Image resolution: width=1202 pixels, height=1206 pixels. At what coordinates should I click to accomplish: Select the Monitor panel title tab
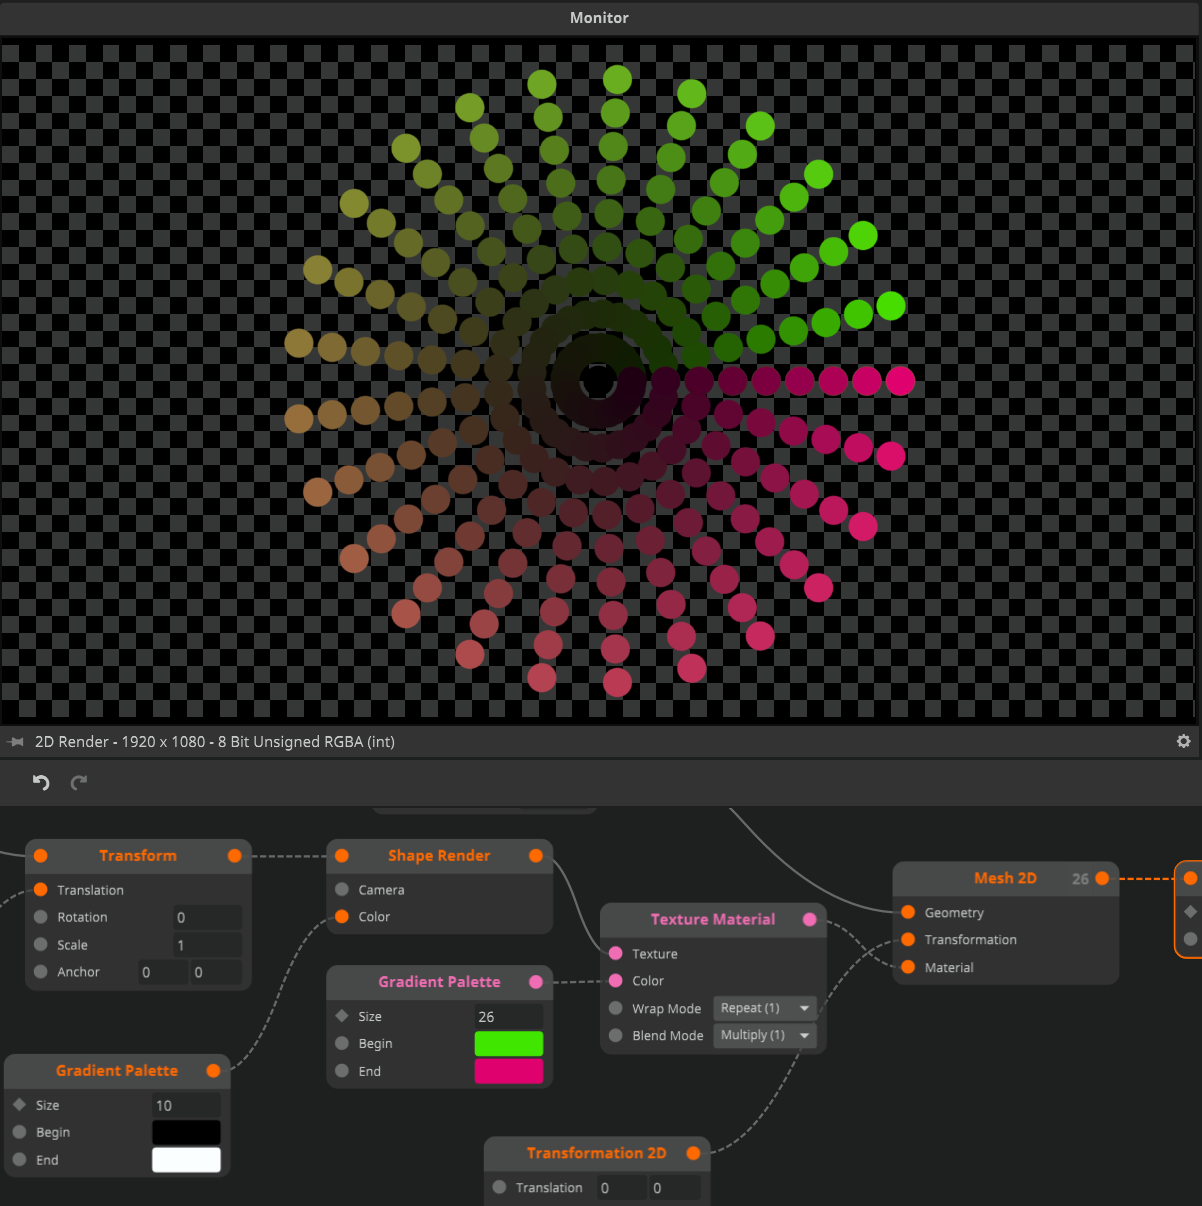point(599,18)
